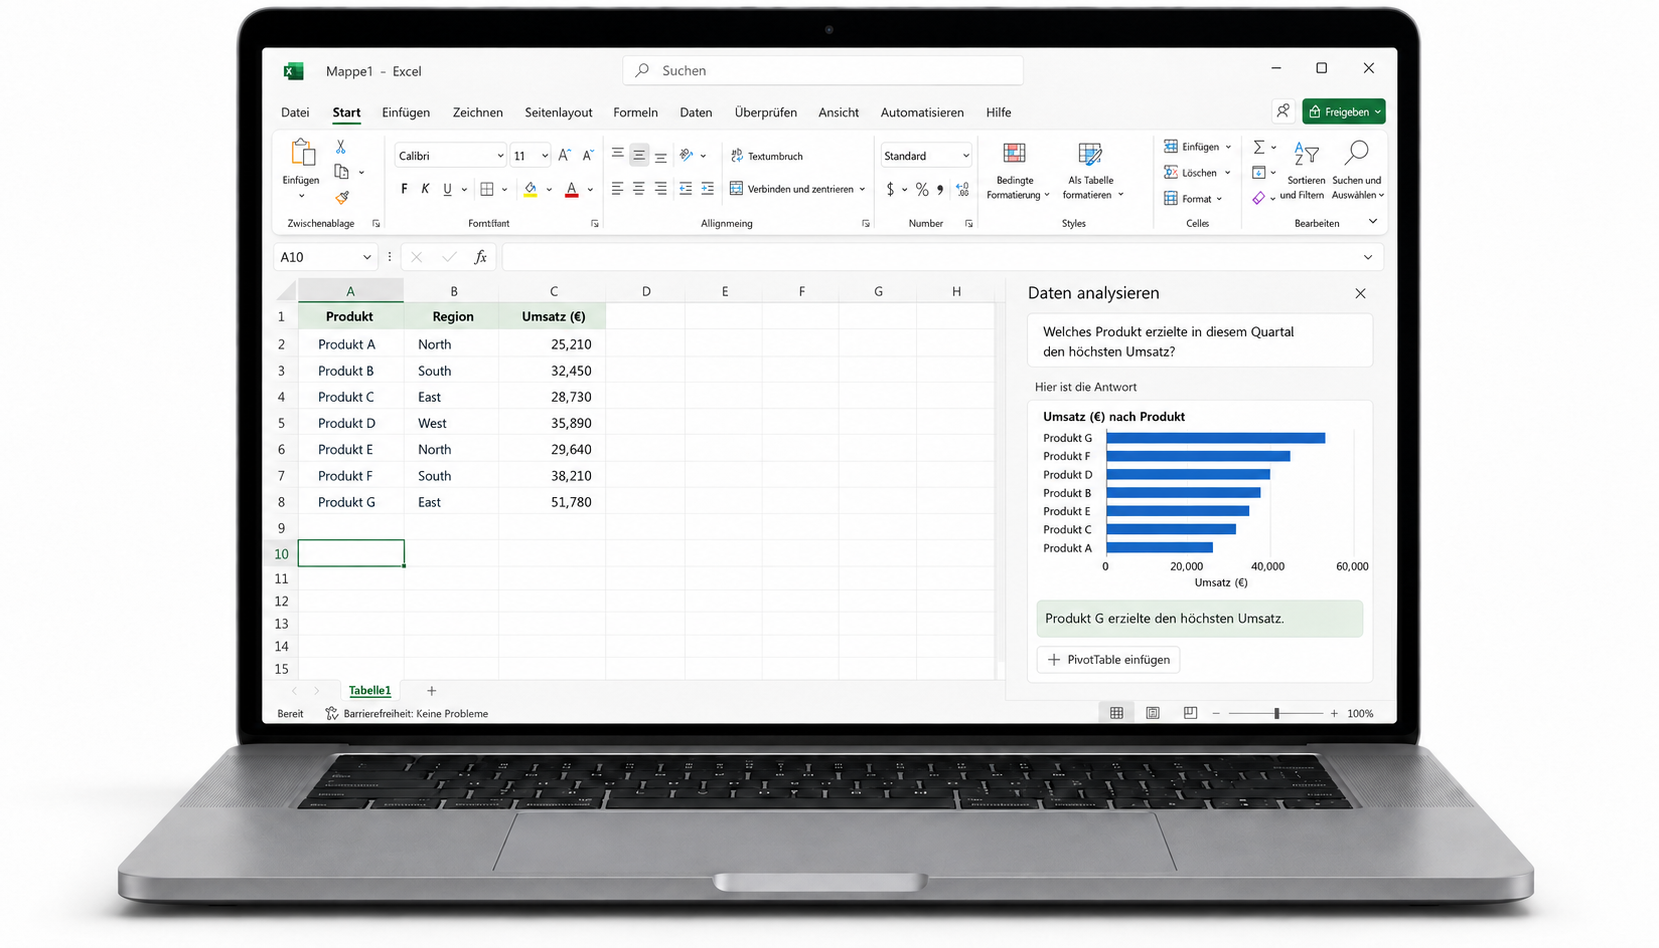Open the Datei menu
This screenshot has height=948, width=1659.
(295, 112)
